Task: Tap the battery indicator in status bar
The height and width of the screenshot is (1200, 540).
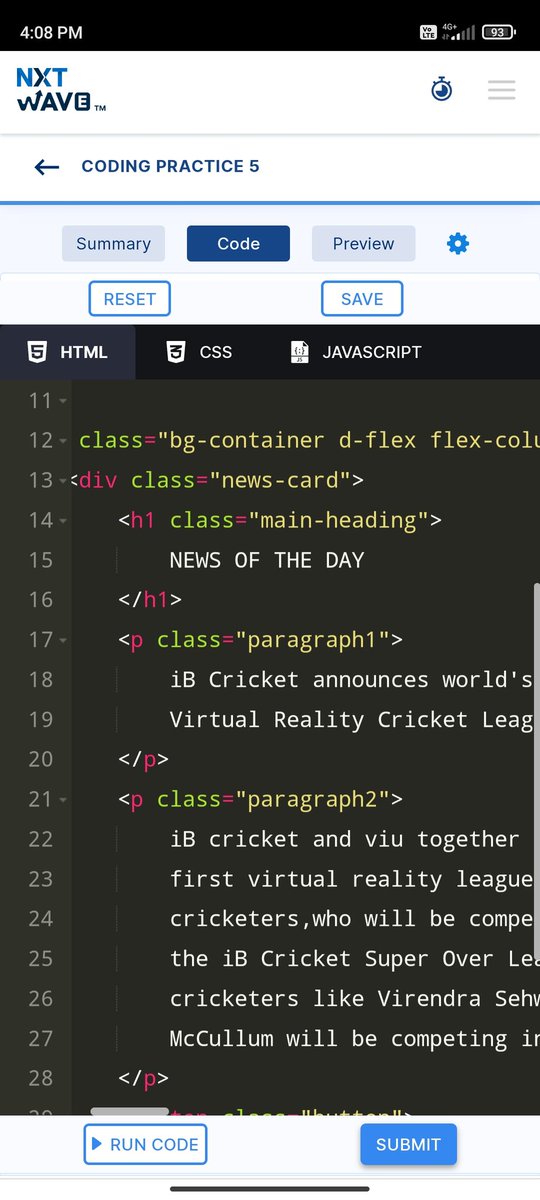Action: [497, 32]
